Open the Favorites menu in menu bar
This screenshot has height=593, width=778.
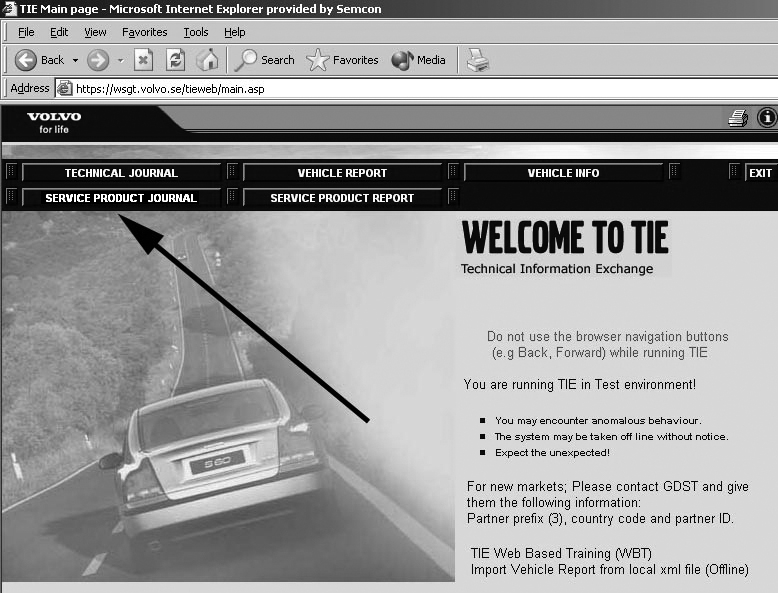[x=144, y=32]
